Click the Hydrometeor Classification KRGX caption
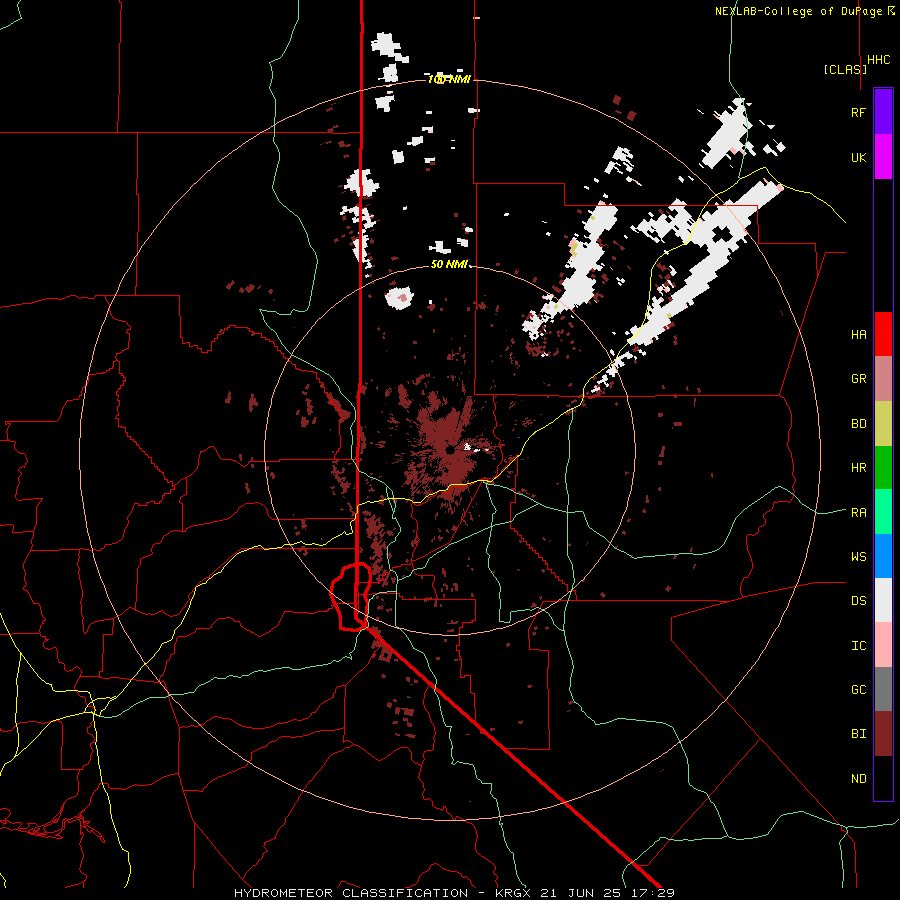The width and height of the screenshot is (900, 900). point(454,893)
